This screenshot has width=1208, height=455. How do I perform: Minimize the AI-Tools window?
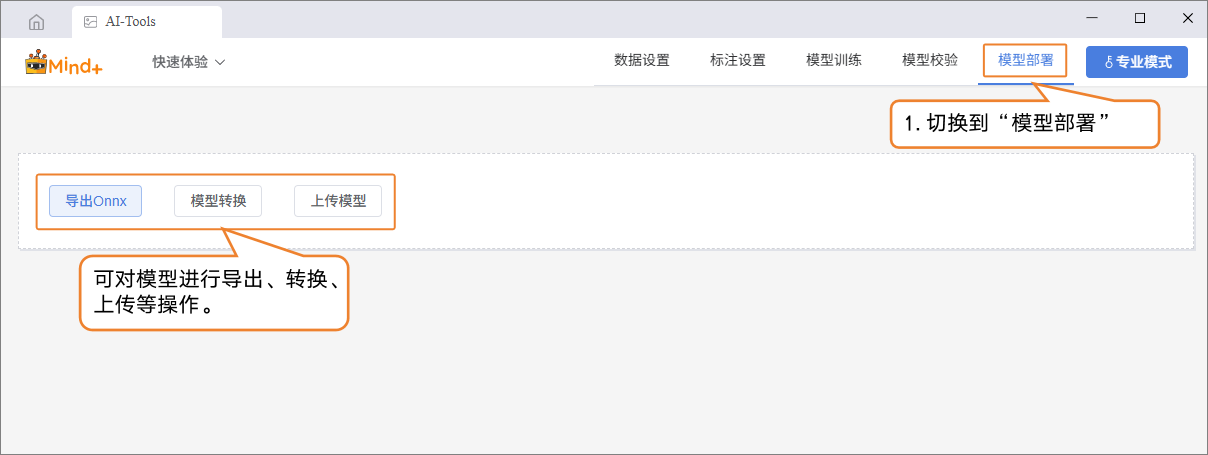(x=1092, y=18)
